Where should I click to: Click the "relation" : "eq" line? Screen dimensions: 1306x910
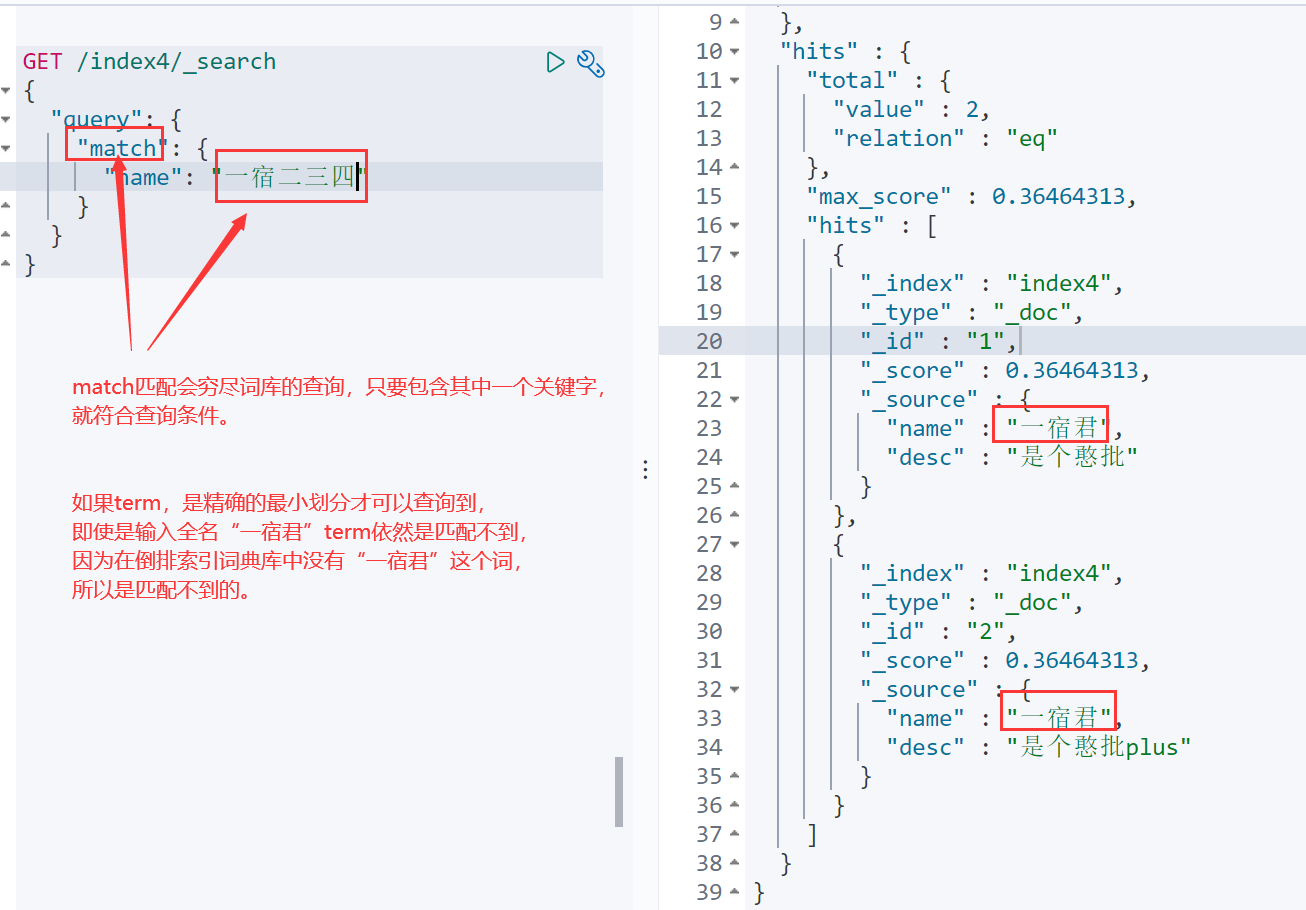(945, 138)
